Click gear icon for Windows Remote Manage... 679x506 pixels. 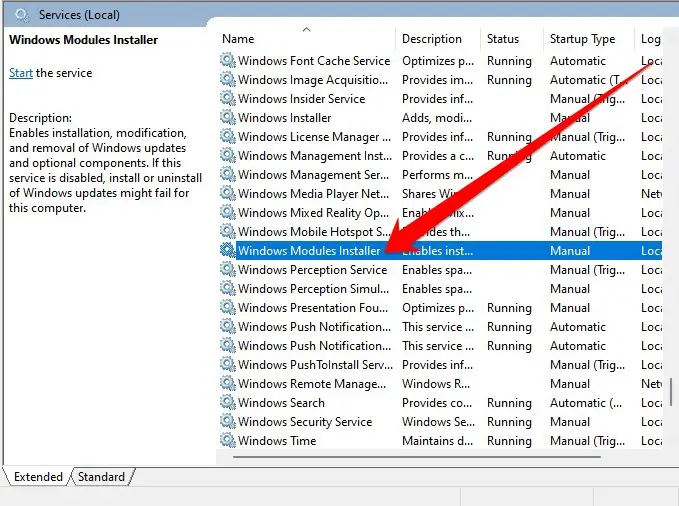[227, 384]
